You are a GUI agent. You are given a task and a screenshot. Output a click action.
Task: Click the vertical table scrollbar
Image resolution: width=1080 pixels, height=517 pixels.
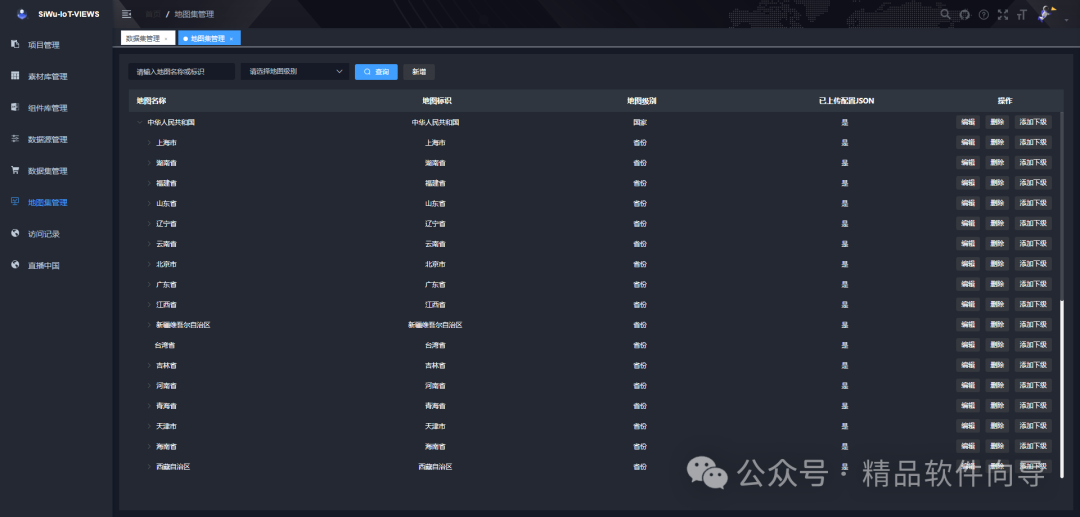click(1061, 387)
